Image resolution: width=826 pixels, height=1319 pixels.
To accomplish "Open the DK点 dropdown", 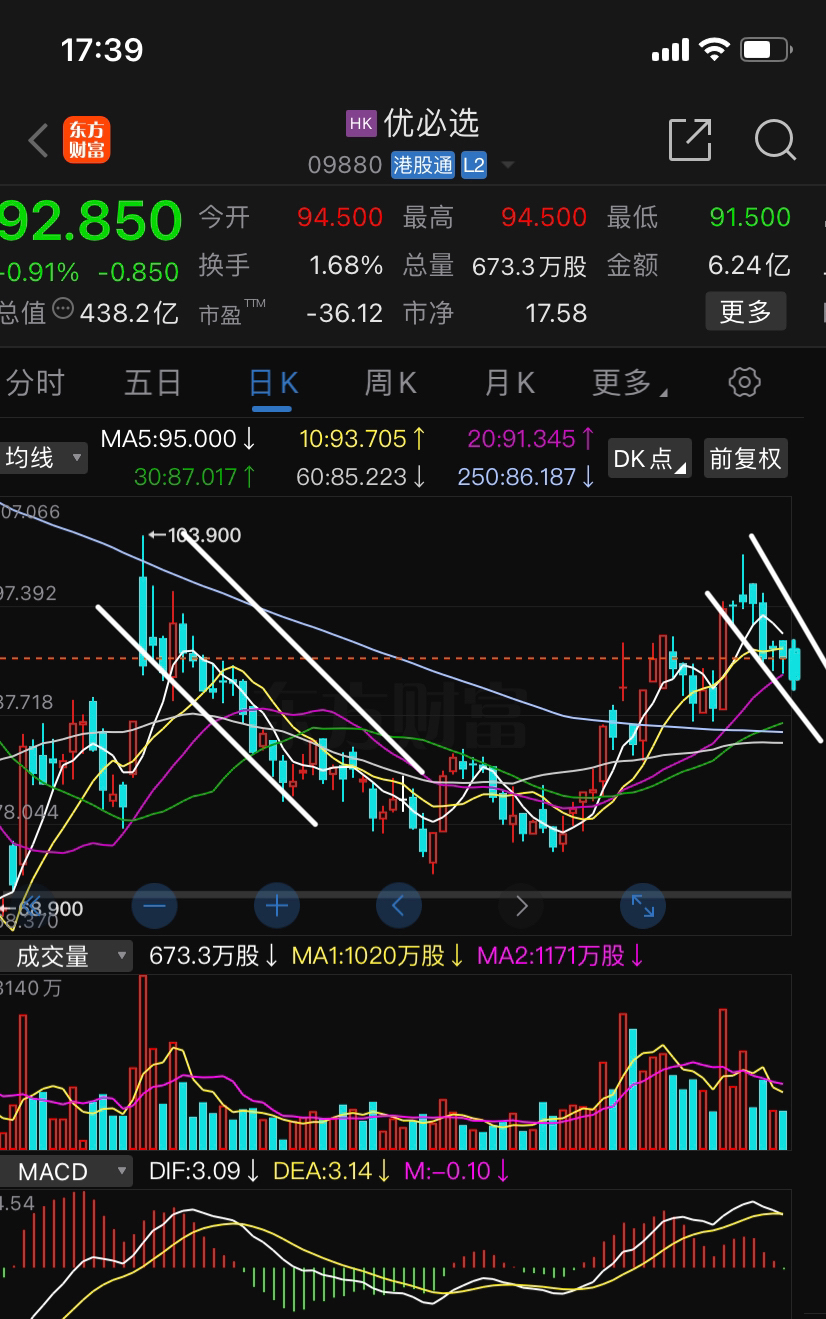I will pos(649,458).
